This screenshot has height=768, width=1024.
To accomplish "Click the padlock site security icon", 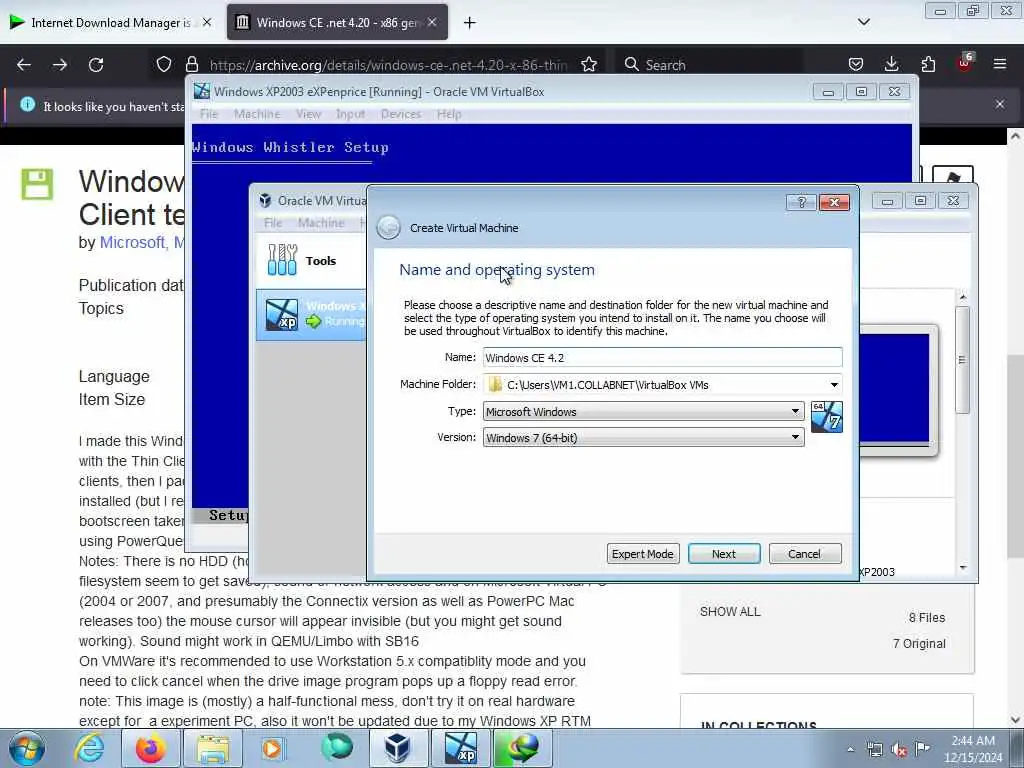I will click(x=191, y=65).
